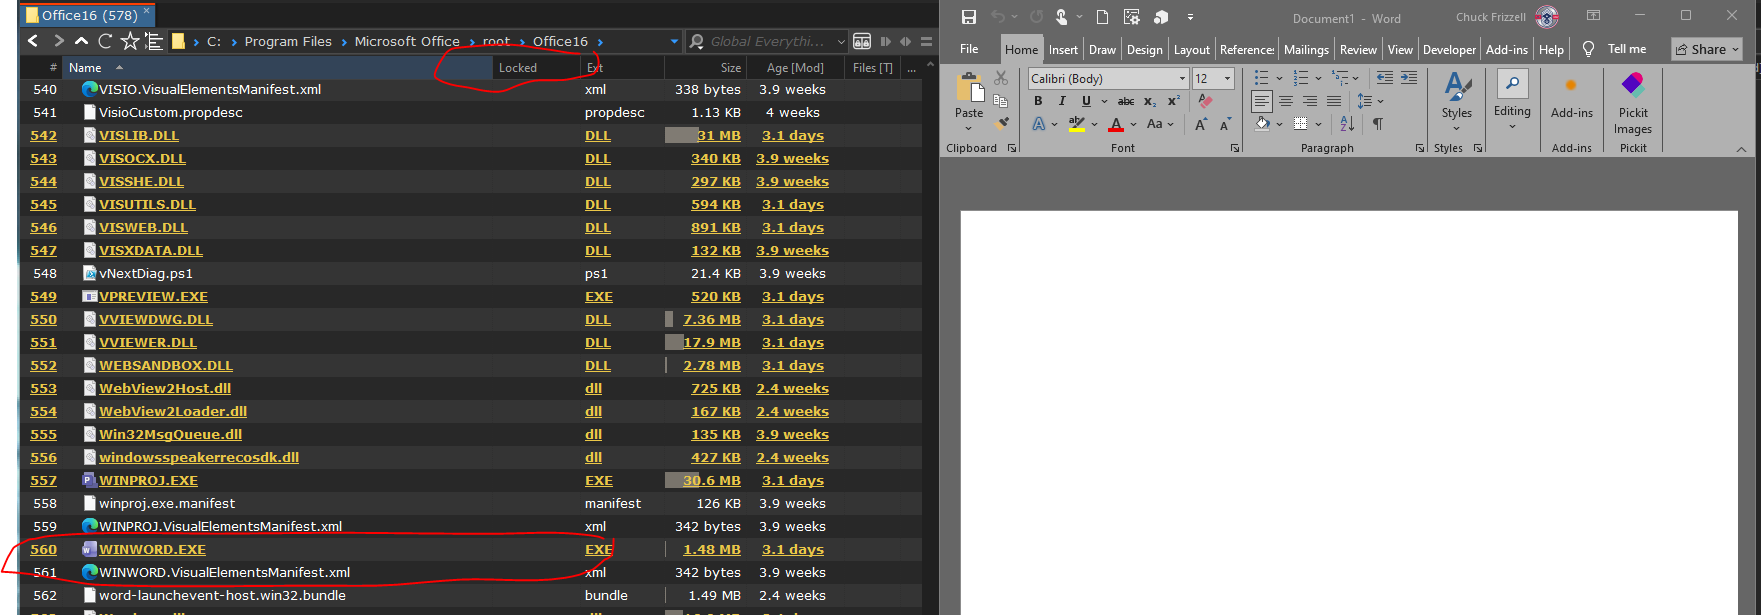Viewport: 1761px width, 615px height.
Task: Click the Global Everything search field
Action: click(x=767, y=42)
